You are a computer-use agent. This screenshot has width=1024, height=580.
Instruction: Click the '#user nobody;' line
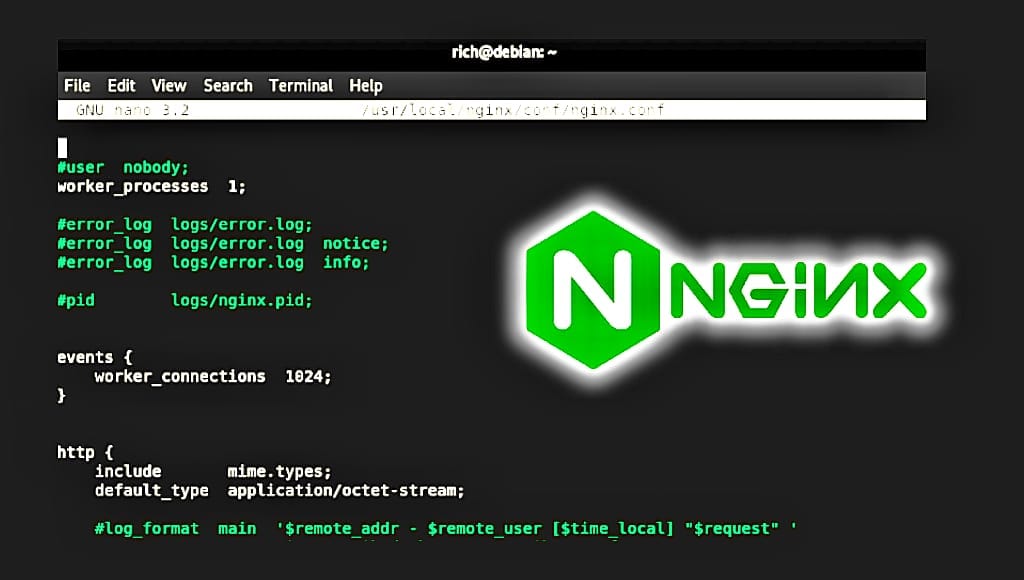click(123, 168)
